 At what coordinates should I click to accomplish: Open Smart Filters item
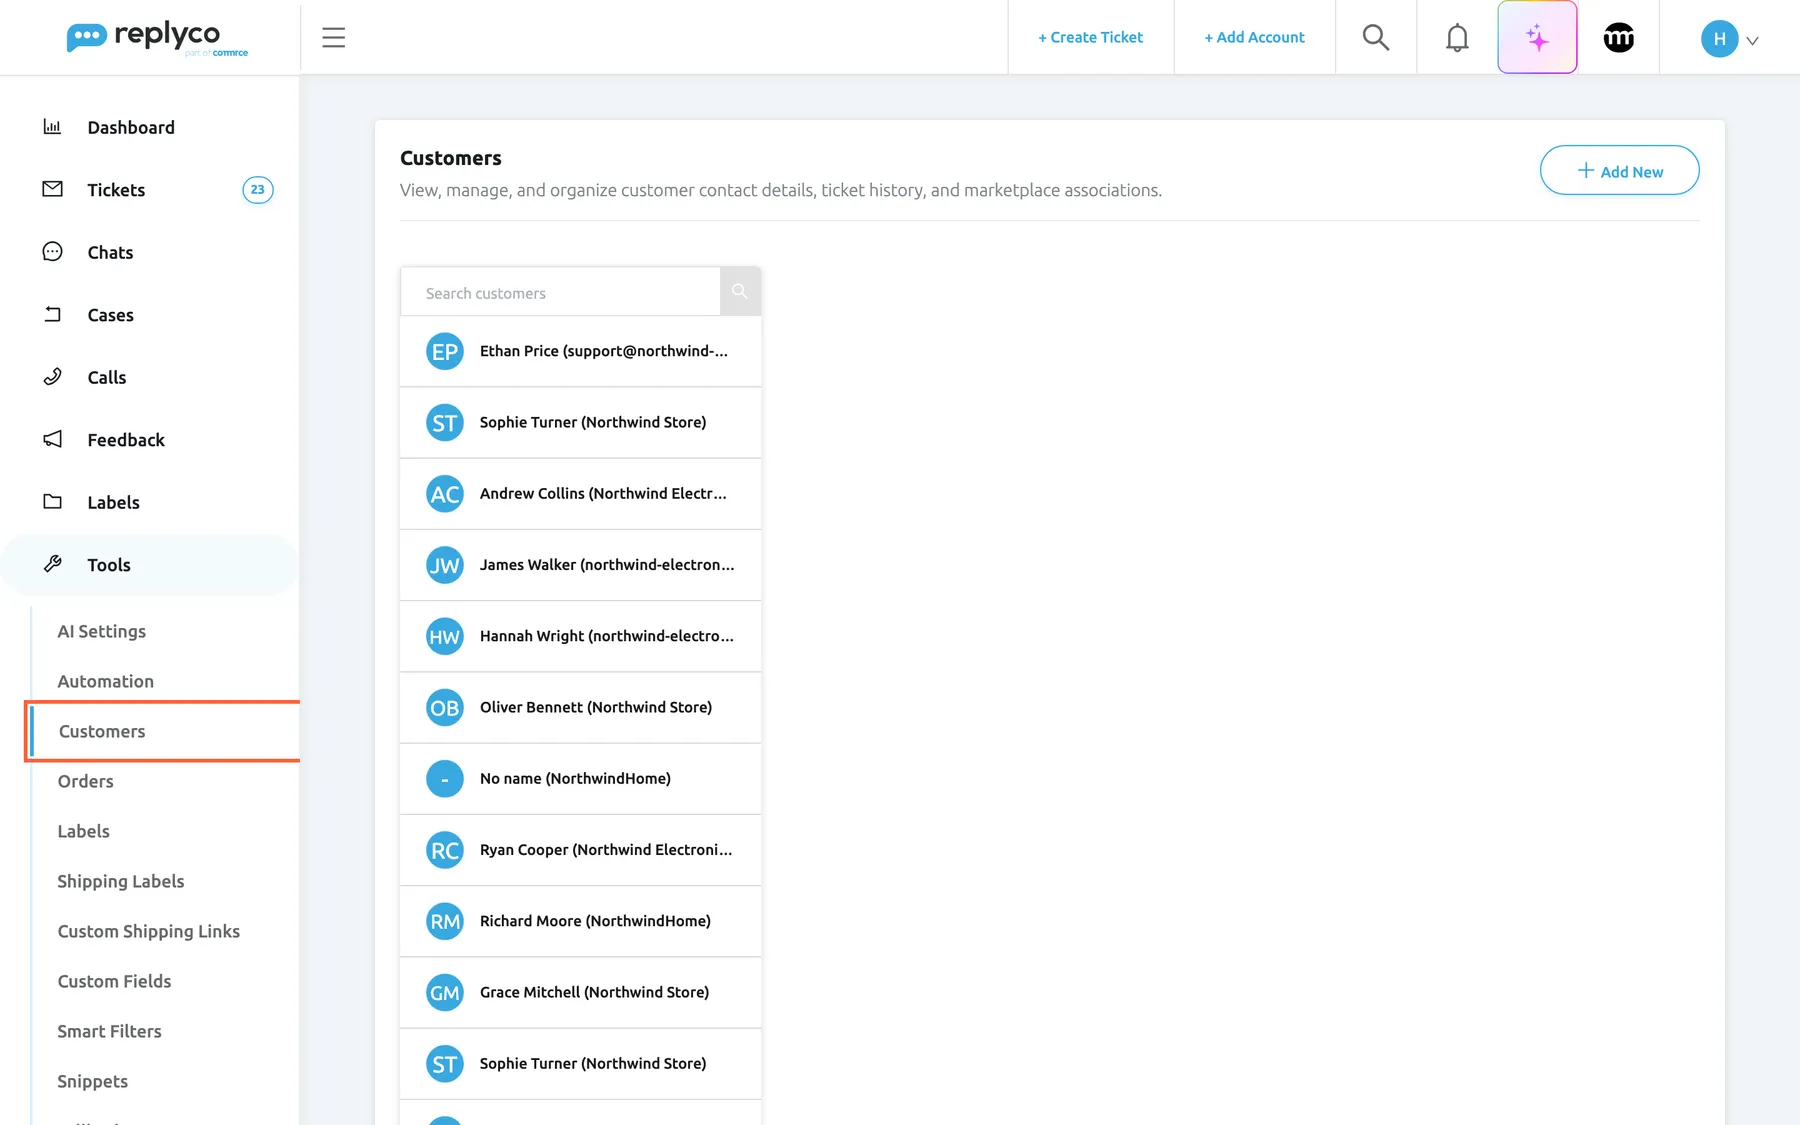[110, 1031]
